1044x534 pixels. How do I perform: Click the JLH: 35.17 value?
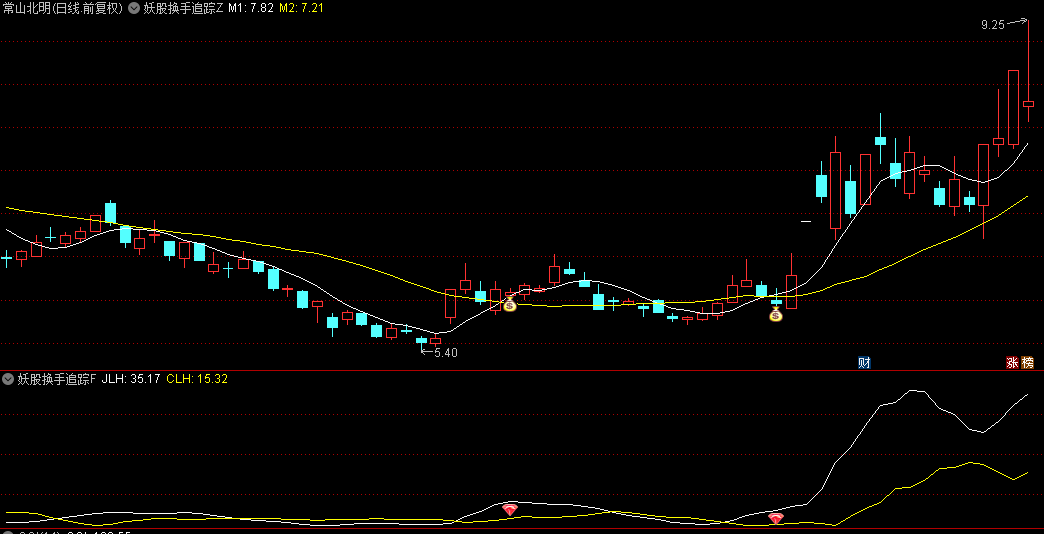point(130,380)
